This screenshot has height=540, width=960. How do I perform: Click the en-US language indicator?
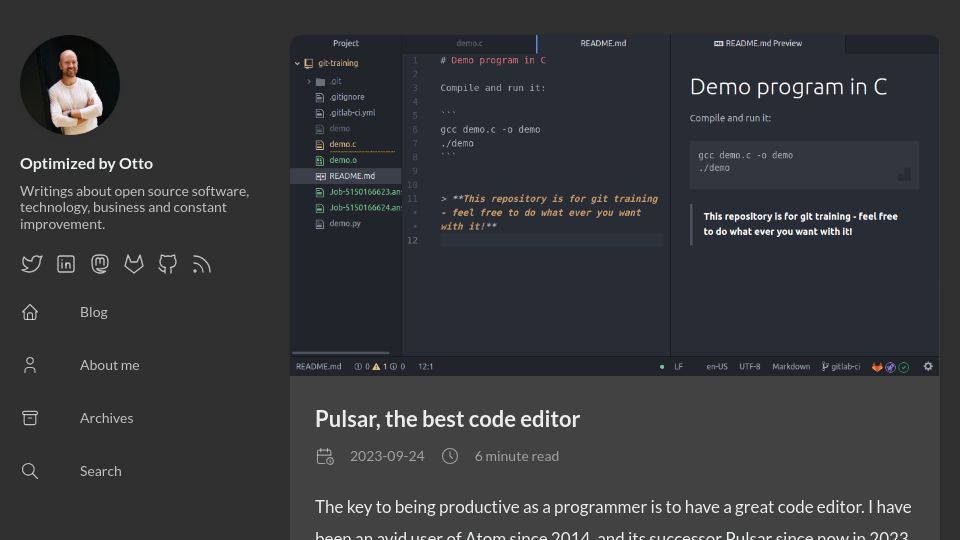click(717, 367)
